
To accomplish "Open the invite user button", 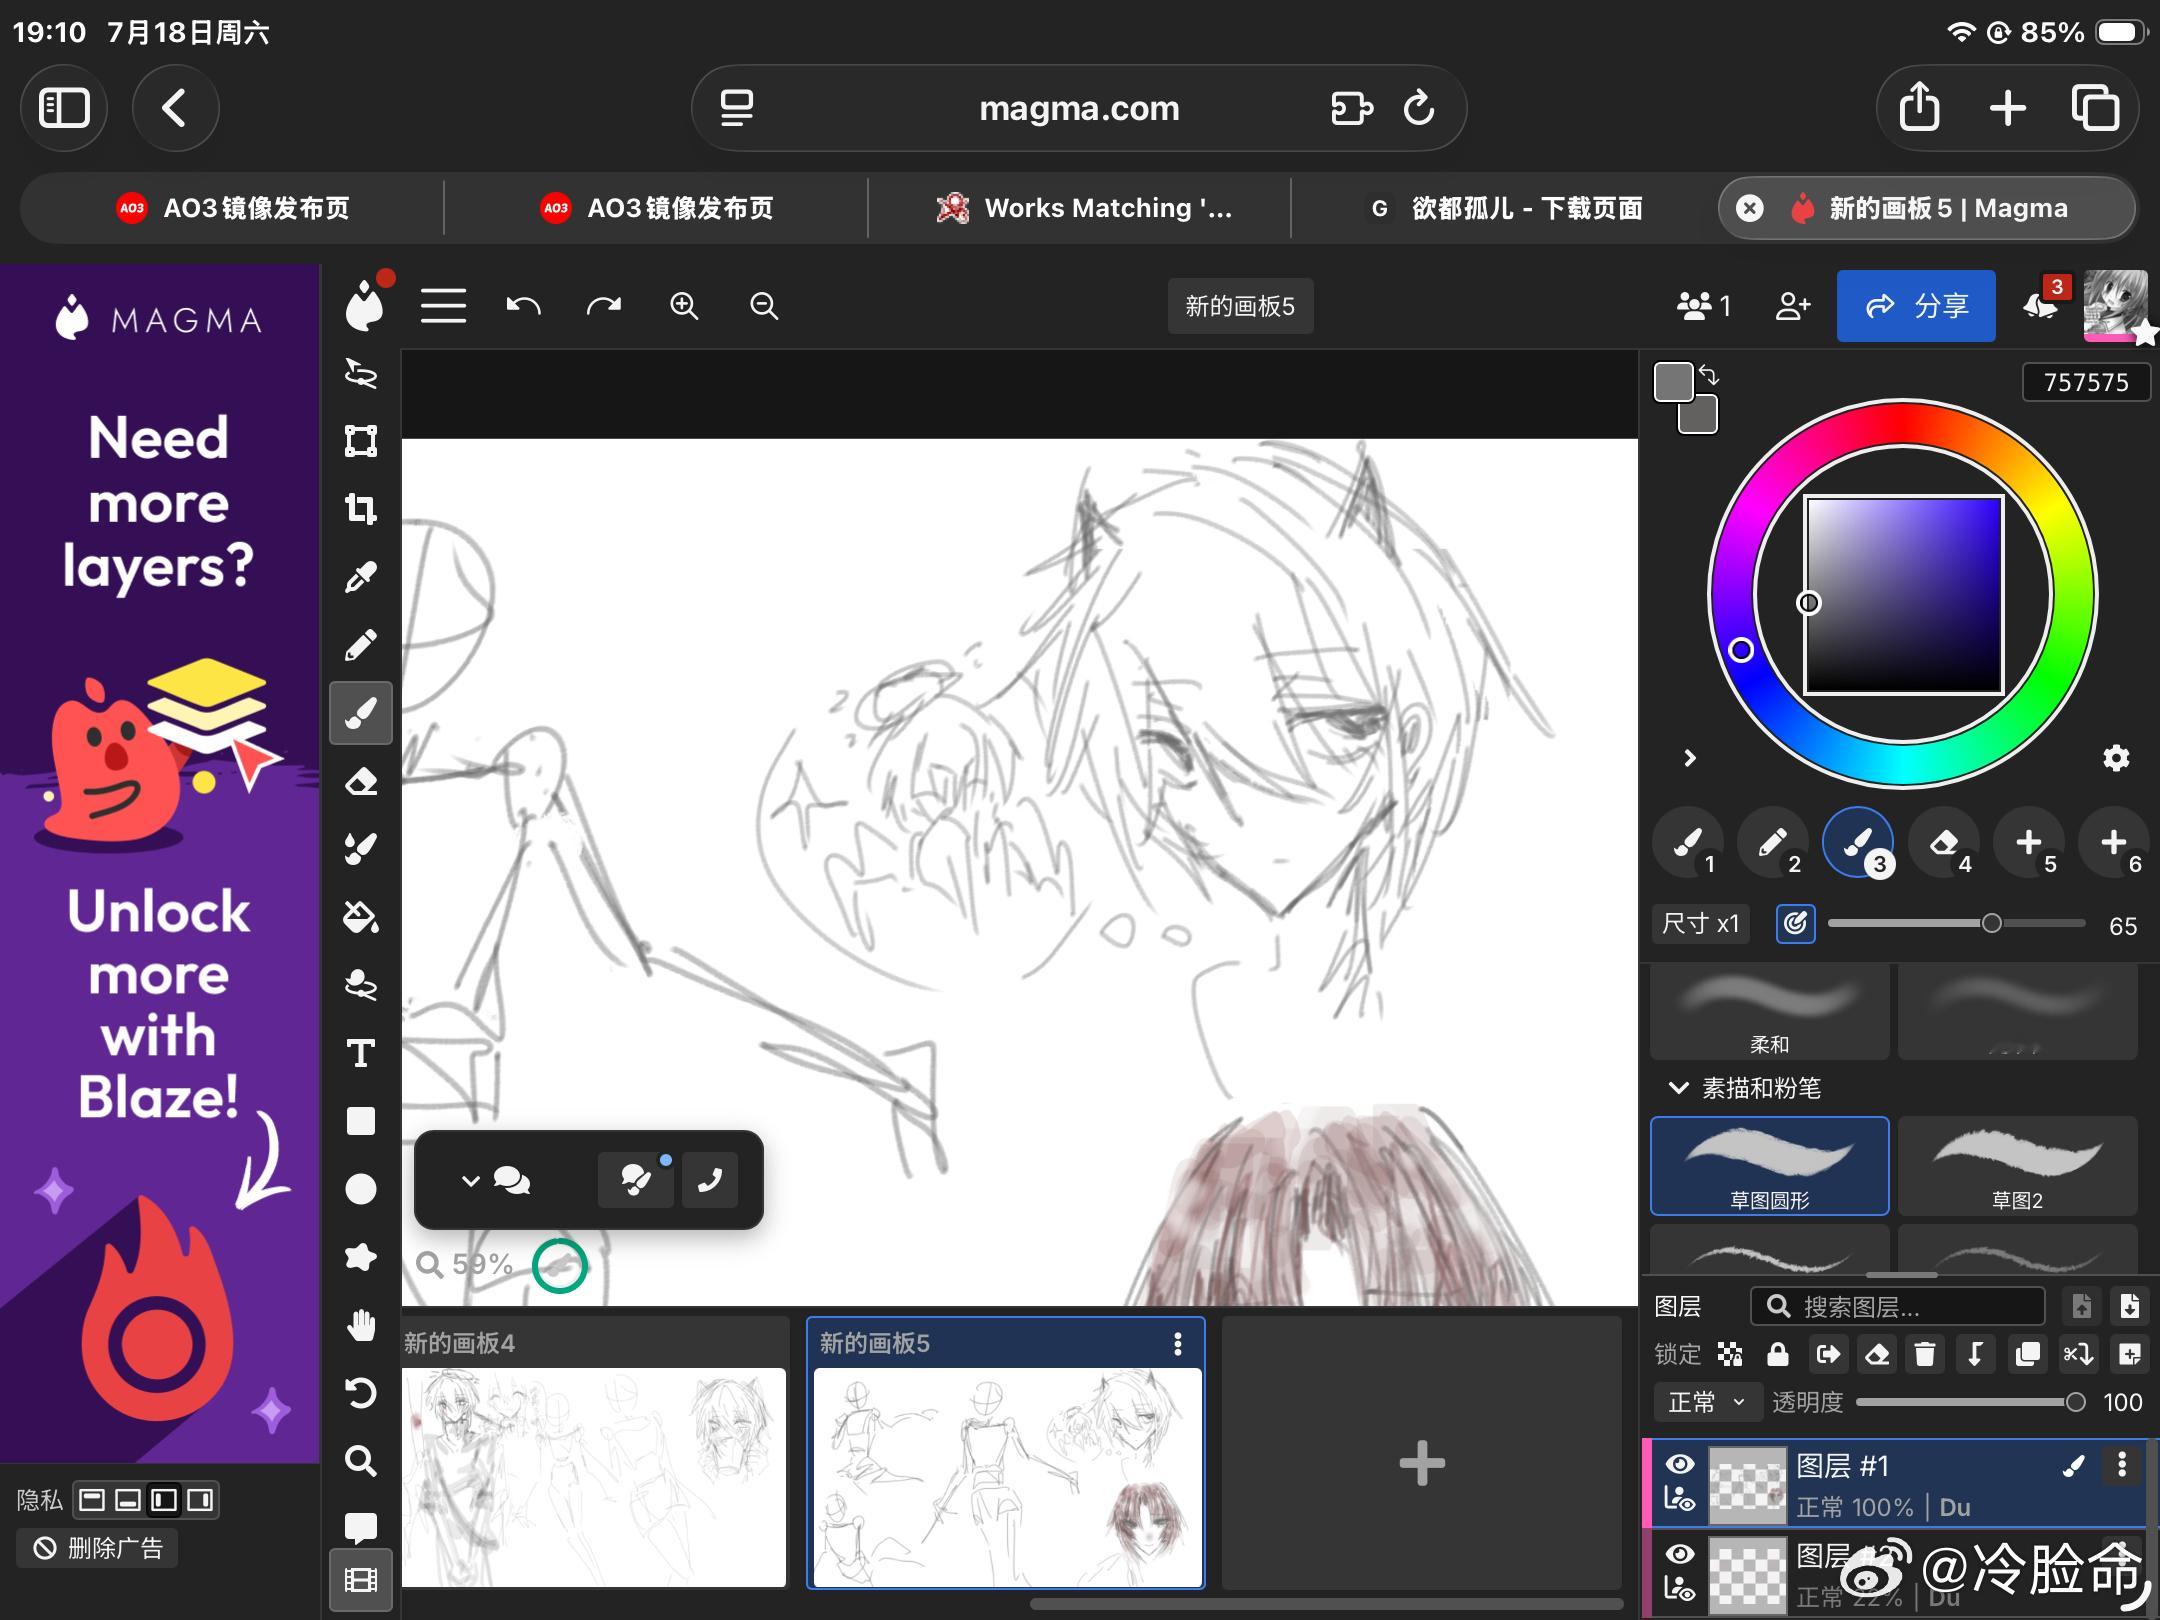I will (1793, 306).
